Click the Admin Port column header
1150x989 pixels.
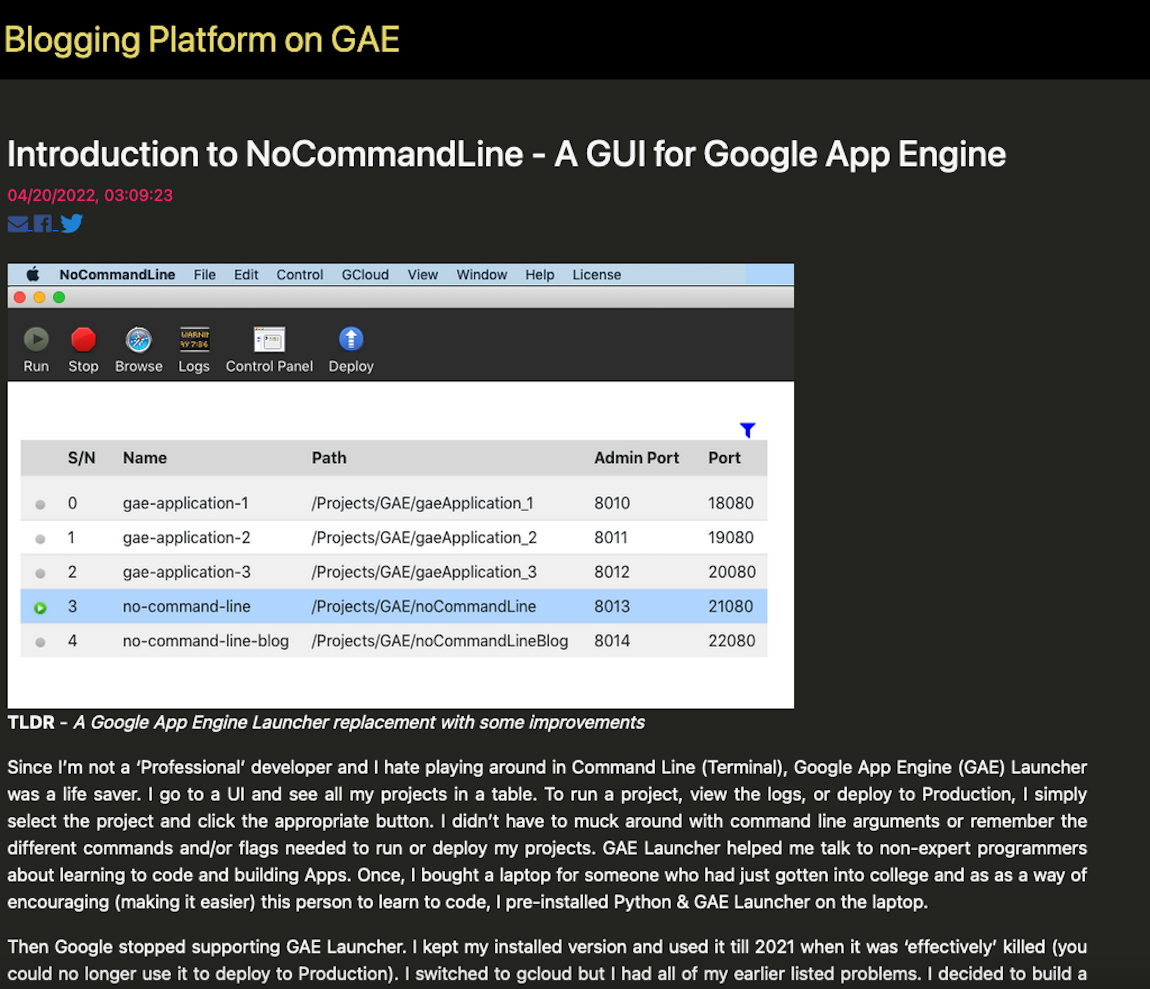(x=637, y=458)
